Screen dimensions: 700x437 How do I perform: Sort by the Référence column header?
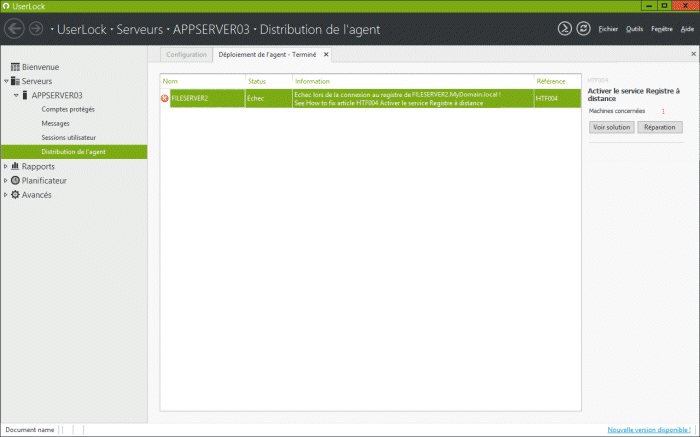557,81
